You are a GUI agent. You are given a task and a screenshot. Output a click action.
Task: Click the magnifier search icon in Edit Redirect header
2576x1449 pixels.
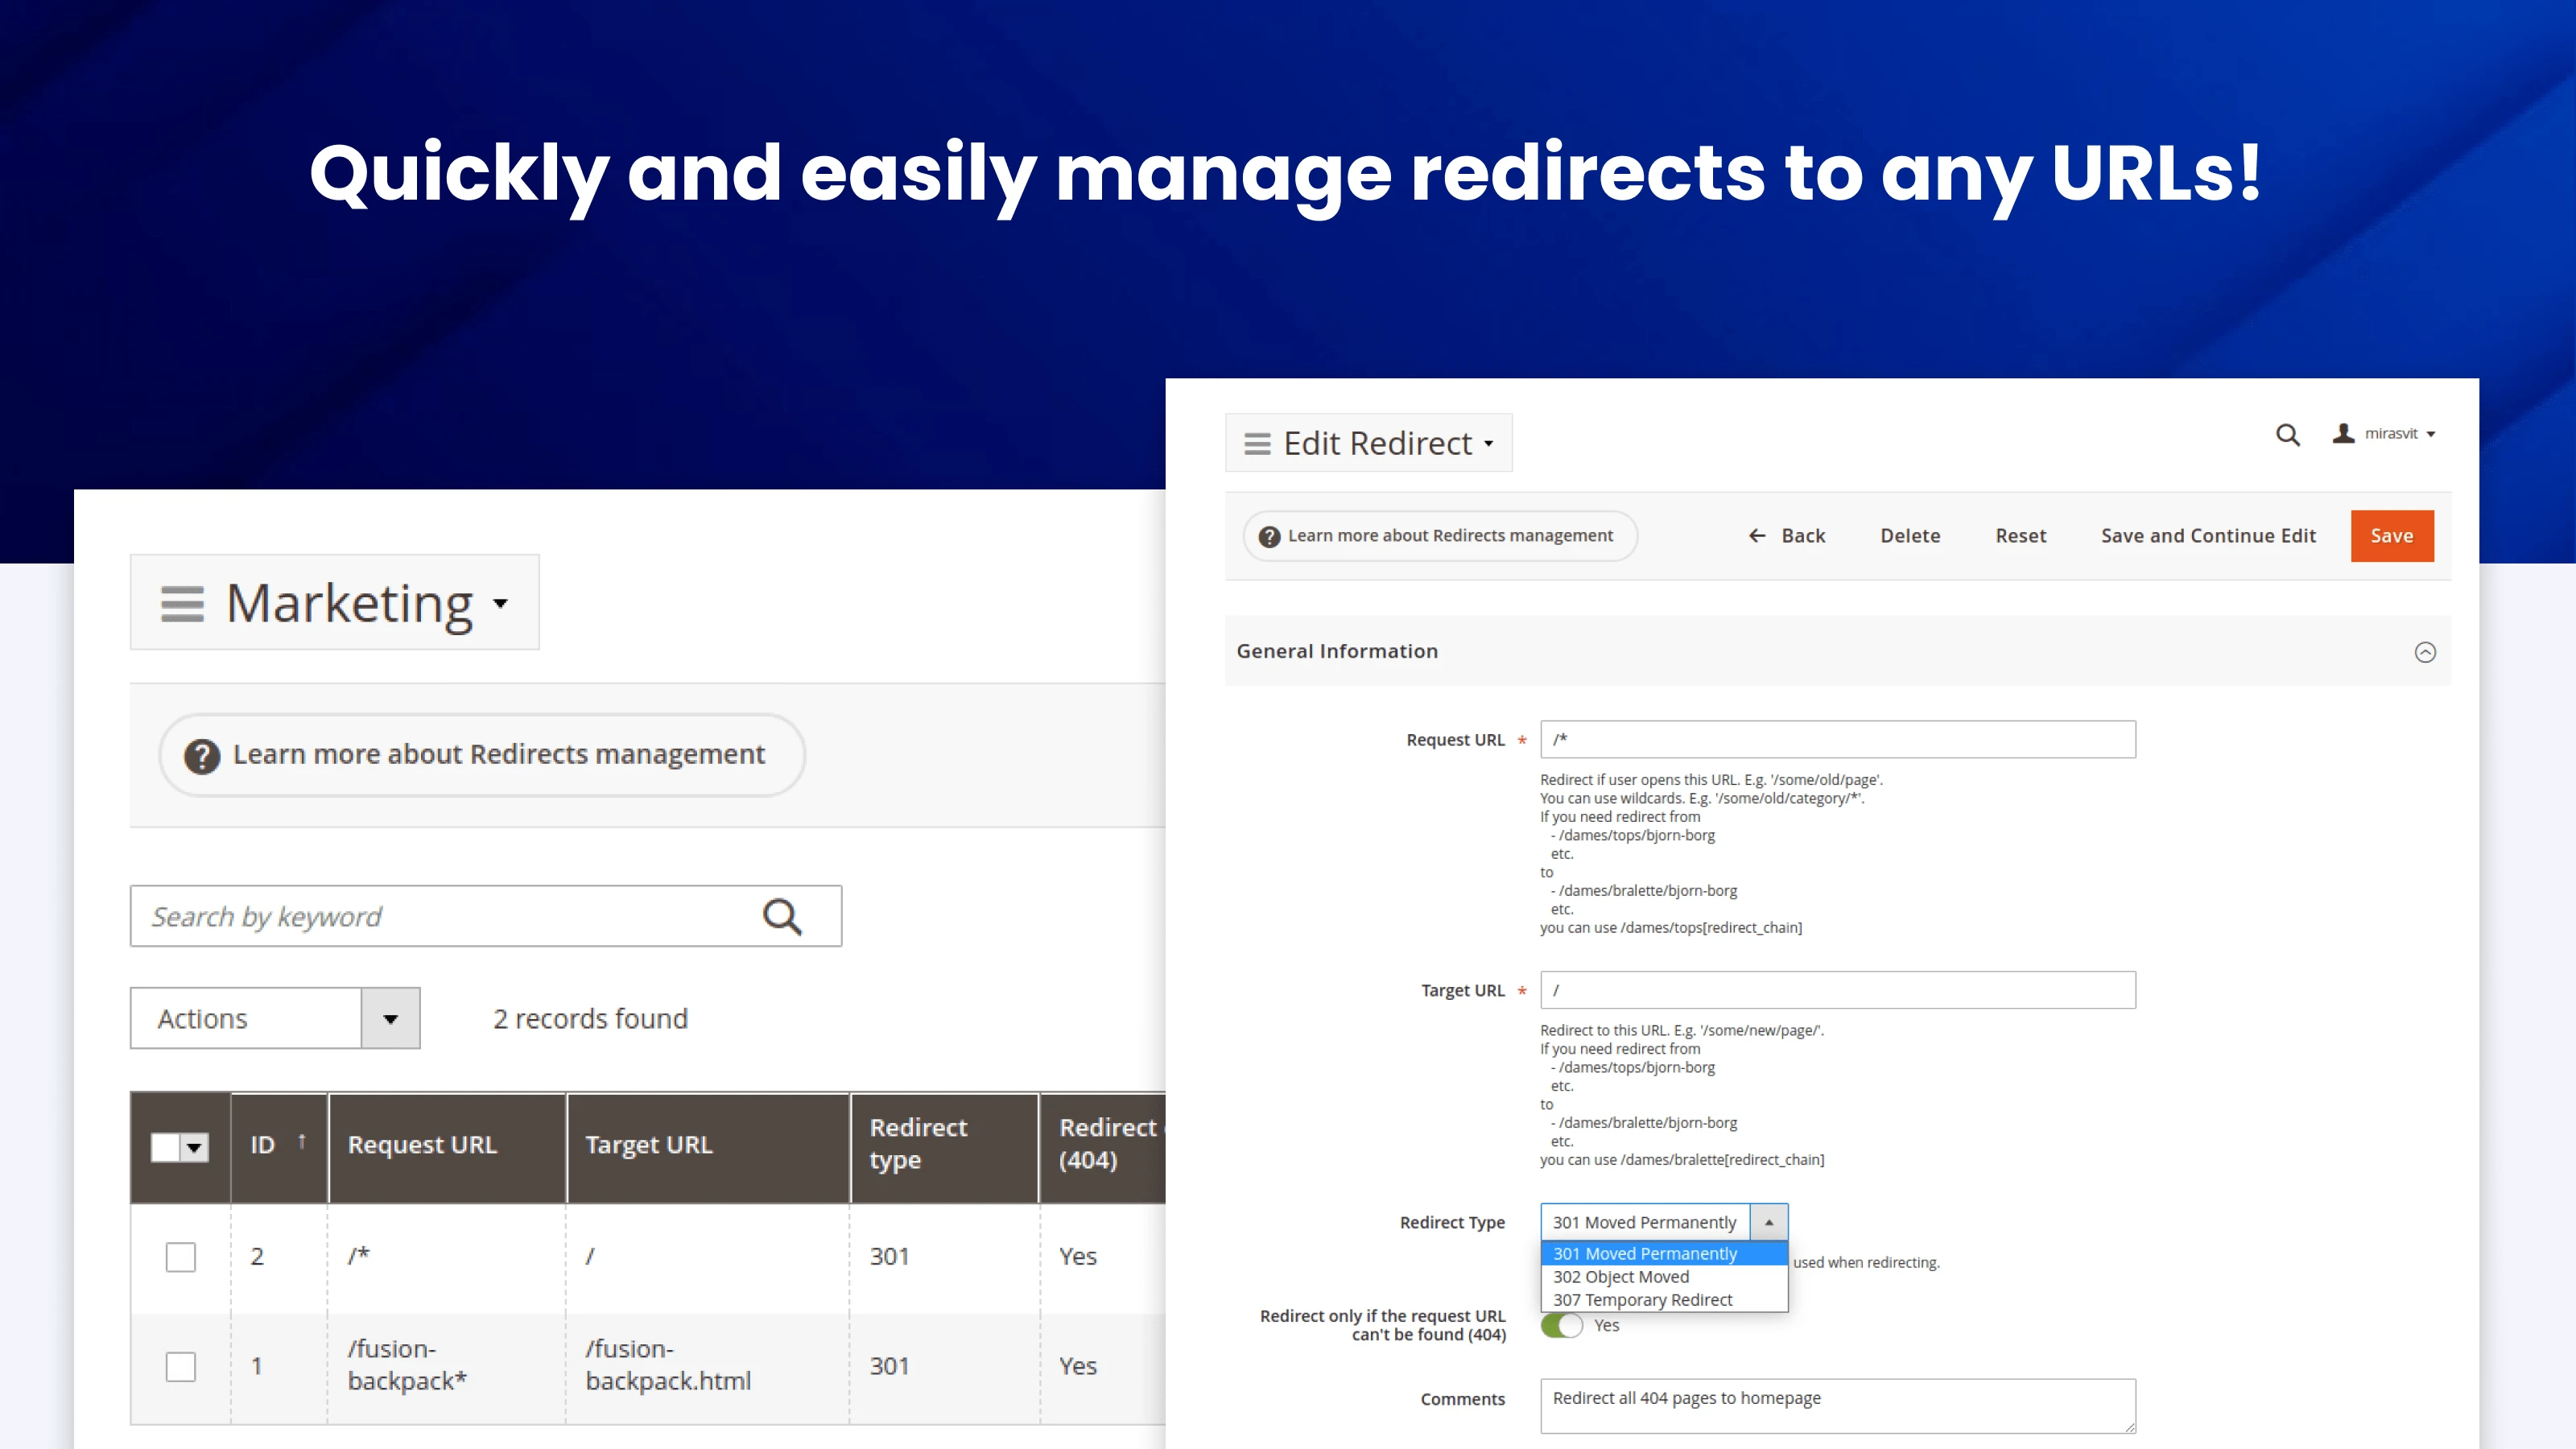click(x=2287, y=435)
